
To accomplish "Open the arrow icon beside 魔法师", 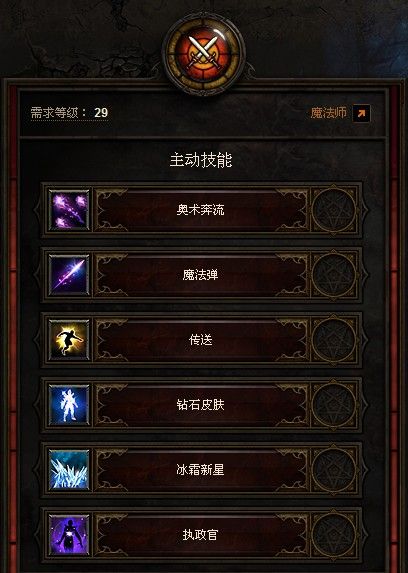I will click(x=361, y=113).
